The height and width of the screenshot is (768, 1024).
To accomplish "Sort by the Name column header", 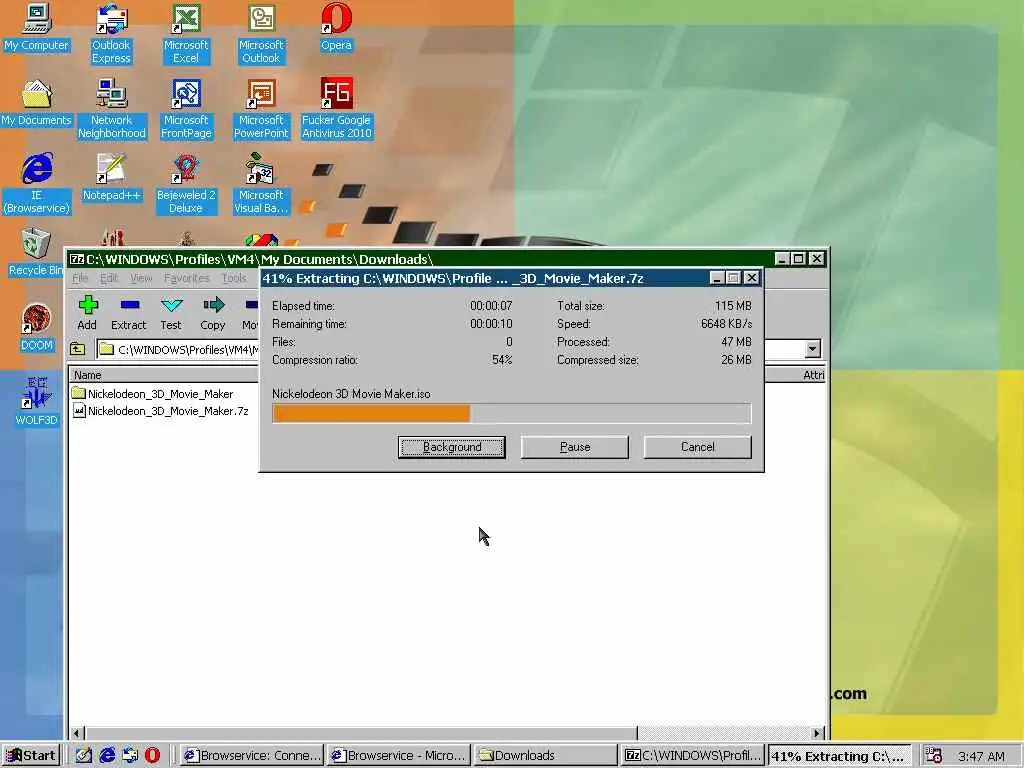I will 163,375.
